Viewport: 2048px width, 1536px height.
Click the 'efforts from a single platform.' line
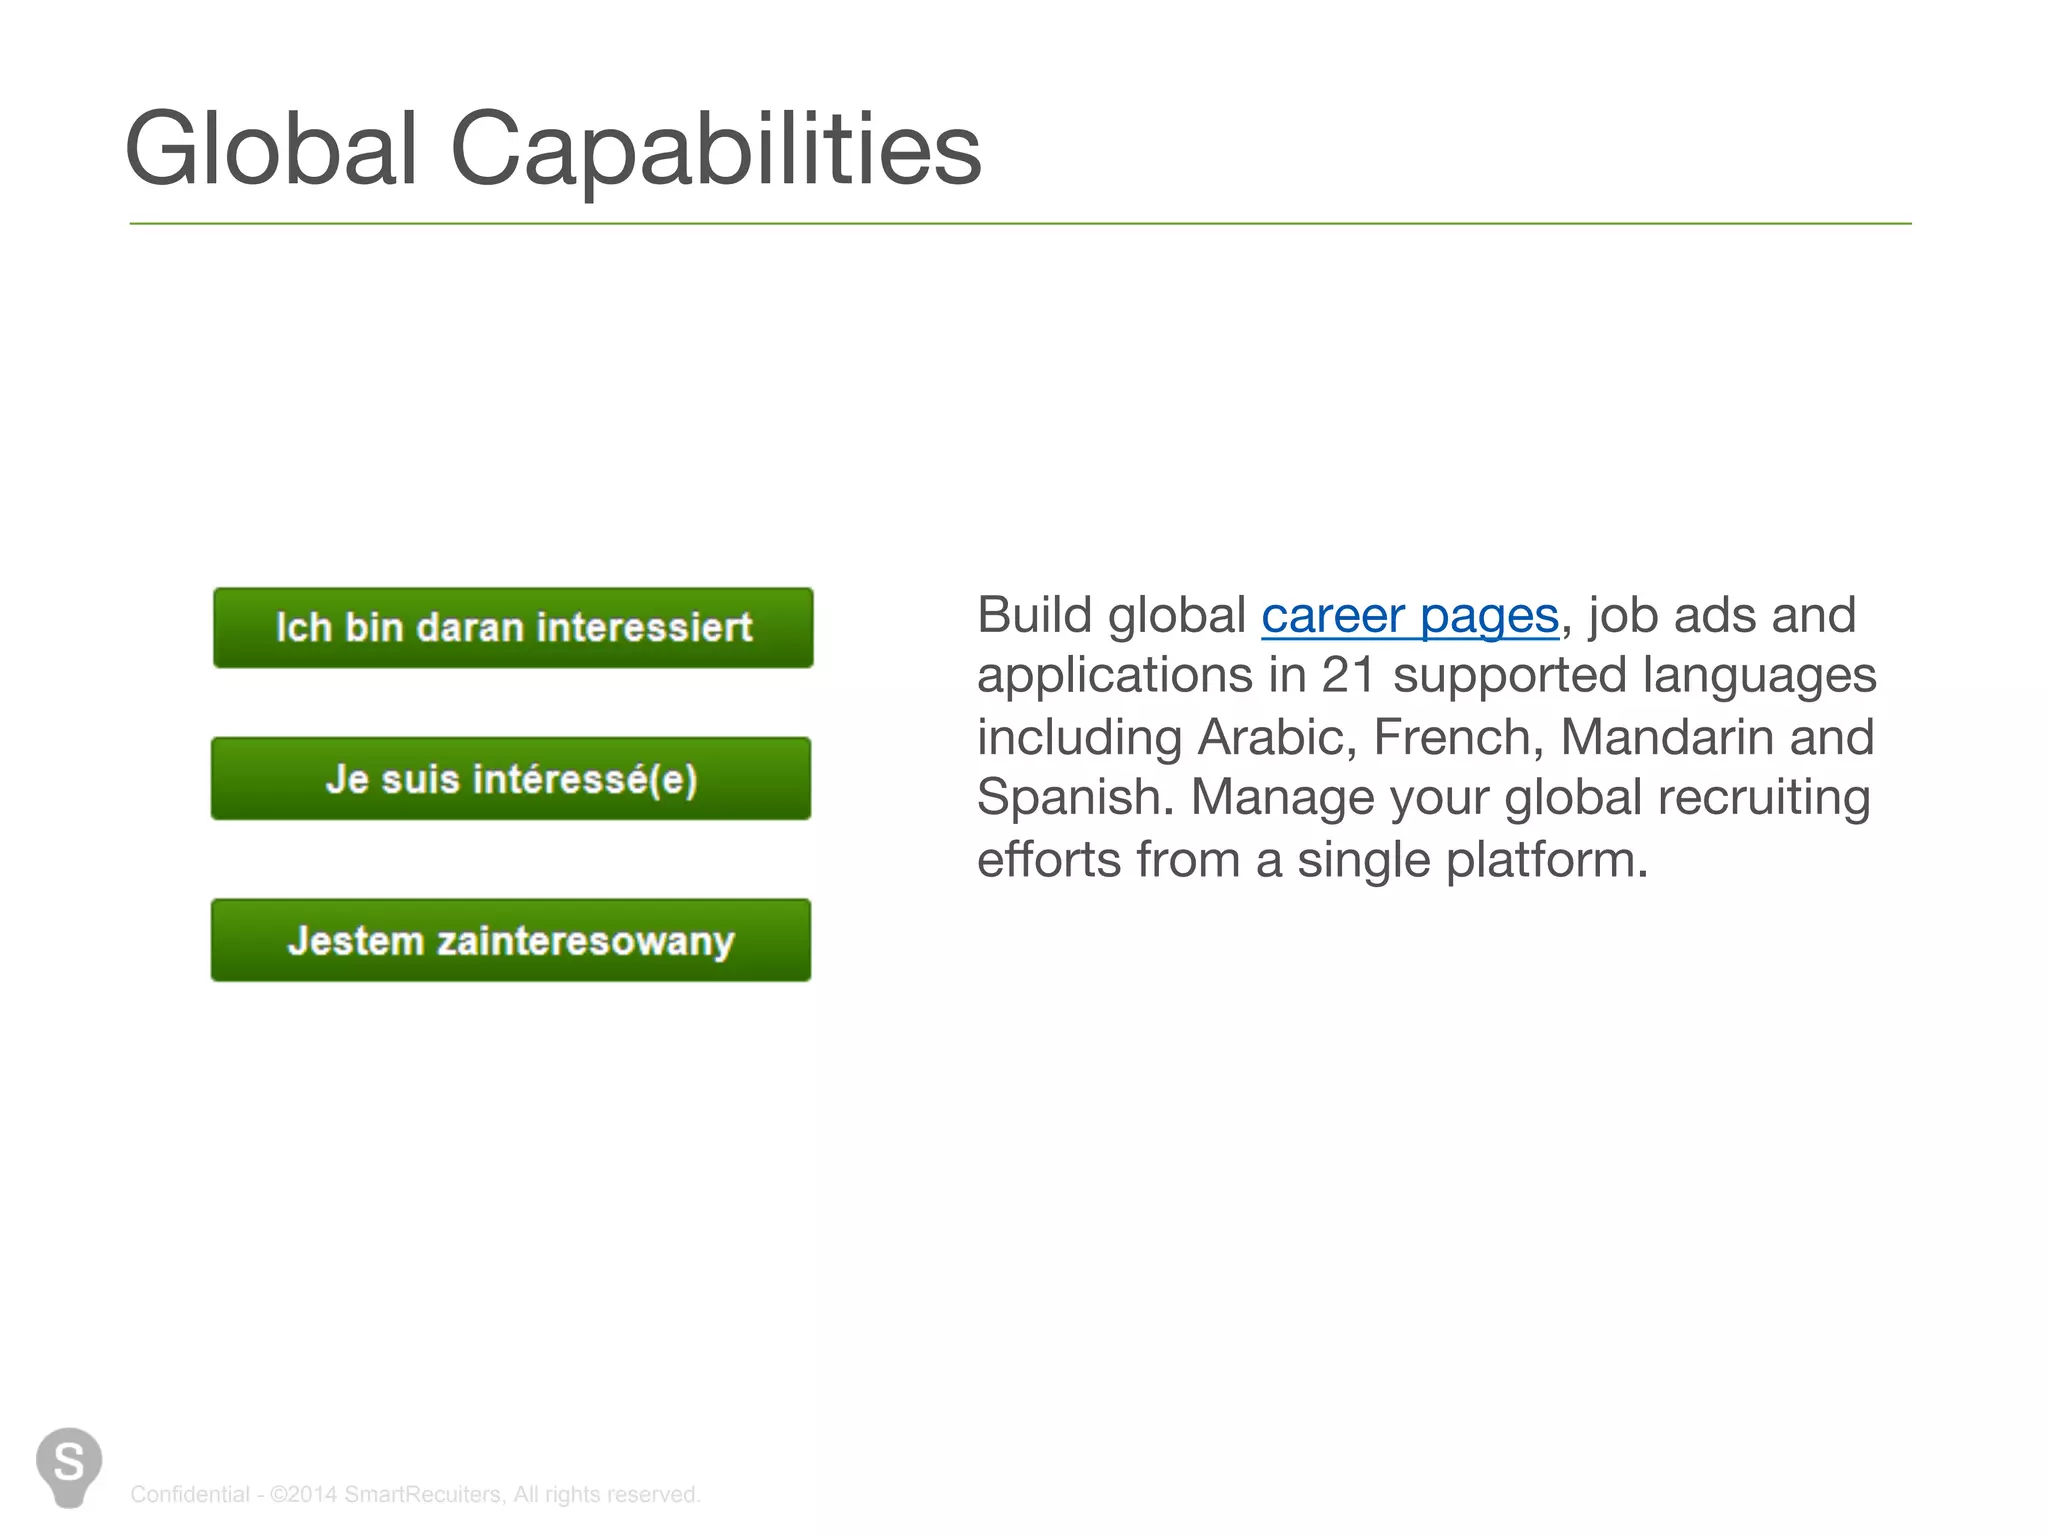tap(1312, 859)
